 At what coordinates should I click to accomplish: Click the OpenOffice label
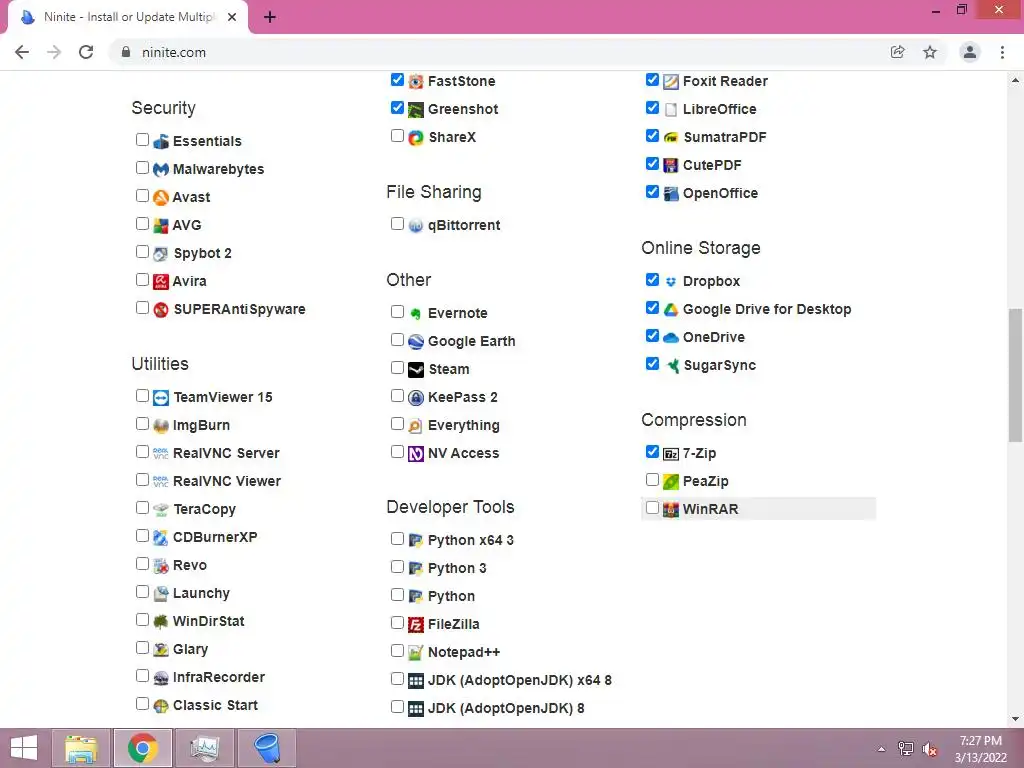point(720,193)
